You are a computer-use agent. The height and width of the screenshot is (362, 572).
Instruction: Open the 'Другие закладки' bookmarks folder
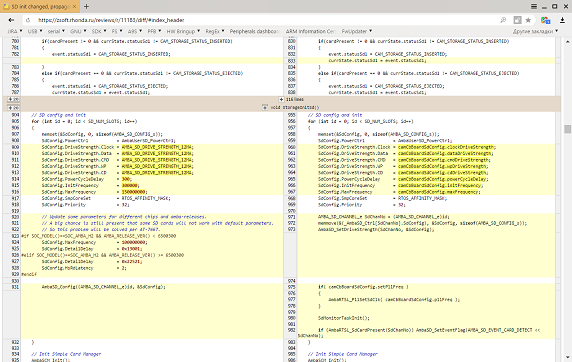pos(536,31)
